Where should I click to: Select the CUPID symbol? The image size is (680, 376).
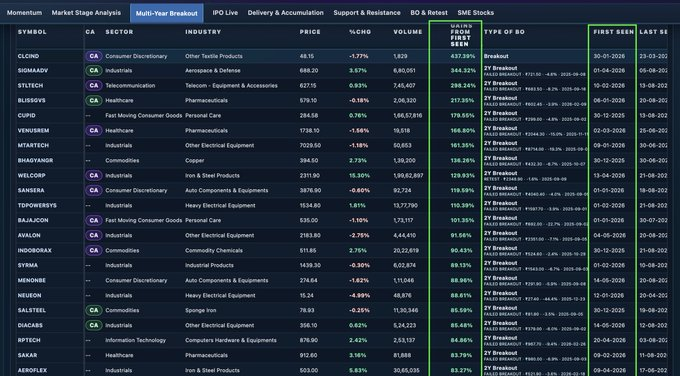click(x=26, y=116)
